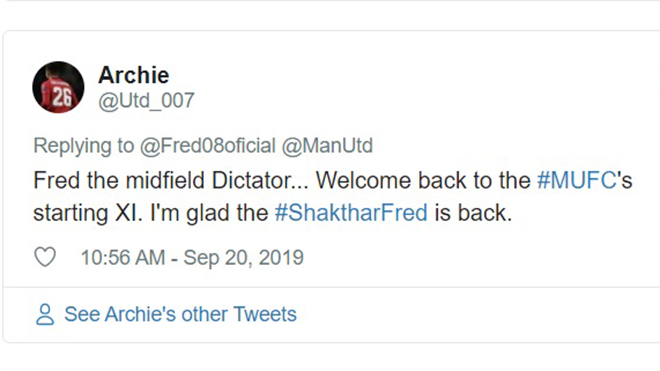This screenshot has height=371, width=660.
Task: Click the 'Sep 20, 2019' date text
Action: click(x=243, y=257)
